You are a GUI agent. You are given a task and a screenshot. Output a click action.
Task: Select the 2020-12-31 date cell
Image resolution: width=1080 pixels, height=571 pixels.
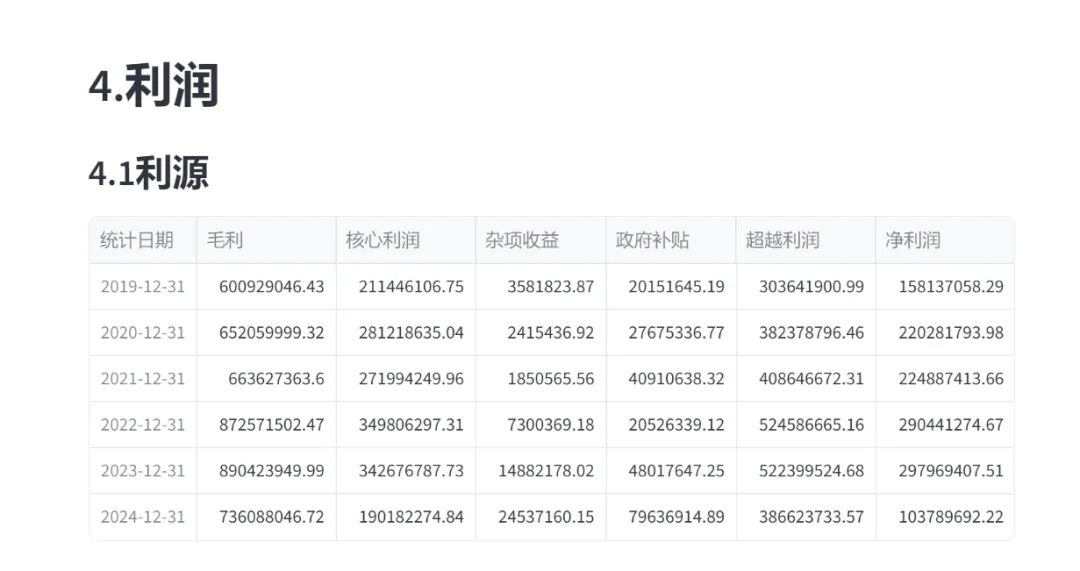click(x=143, y=333)
